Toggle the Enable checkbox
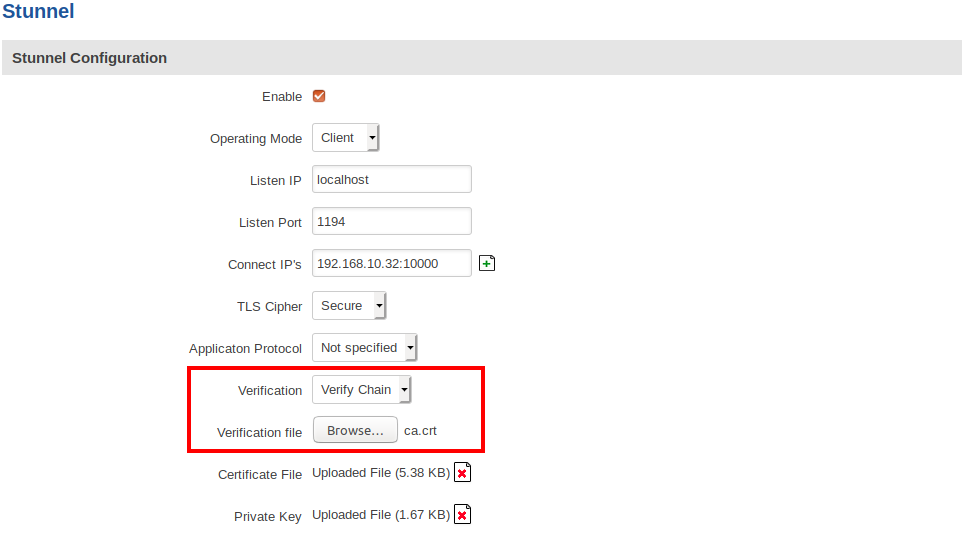Image resolution: width=967 pixels, height=538 pixels. click(319, 97)
